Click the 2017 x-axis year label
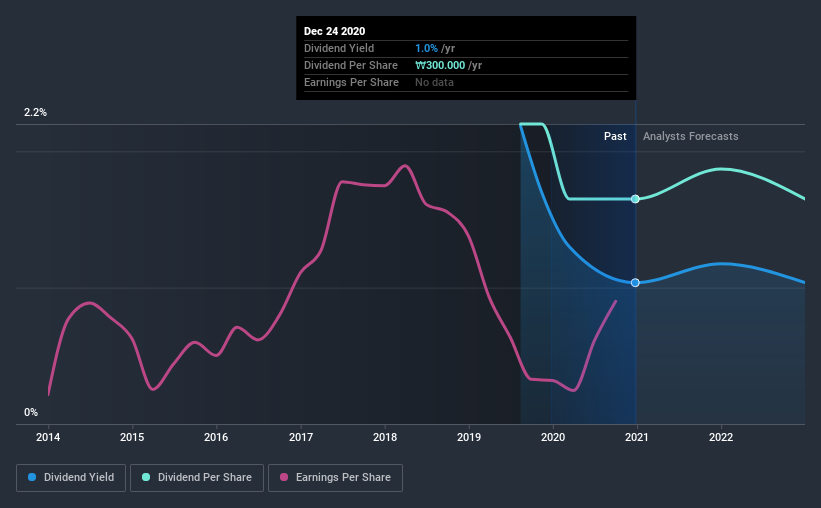This screenshot has width=821, height=508. click(x=301, y=437)
